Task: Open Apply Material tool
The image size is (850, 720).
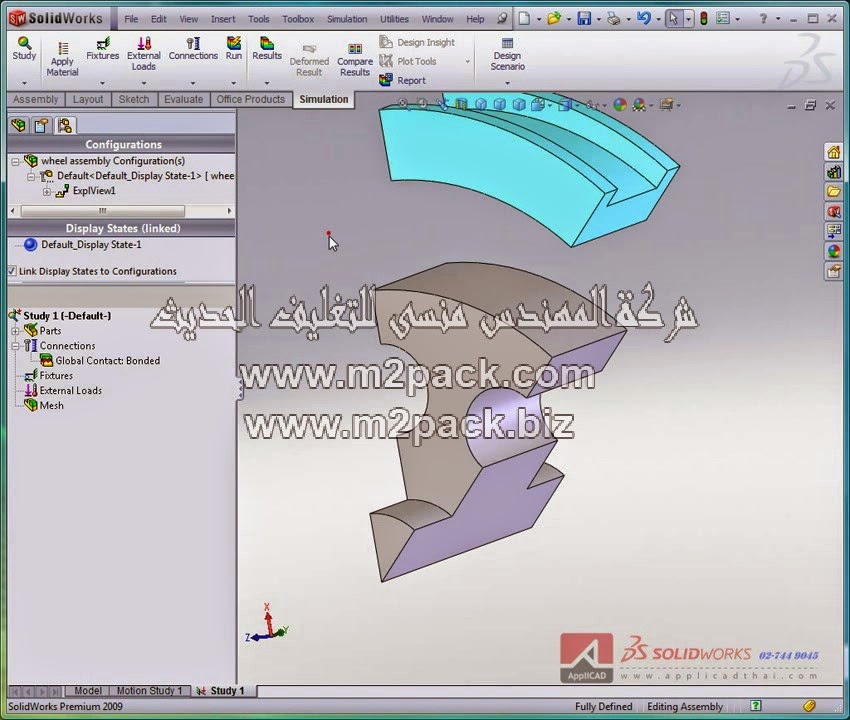Action: coord(62,59)
